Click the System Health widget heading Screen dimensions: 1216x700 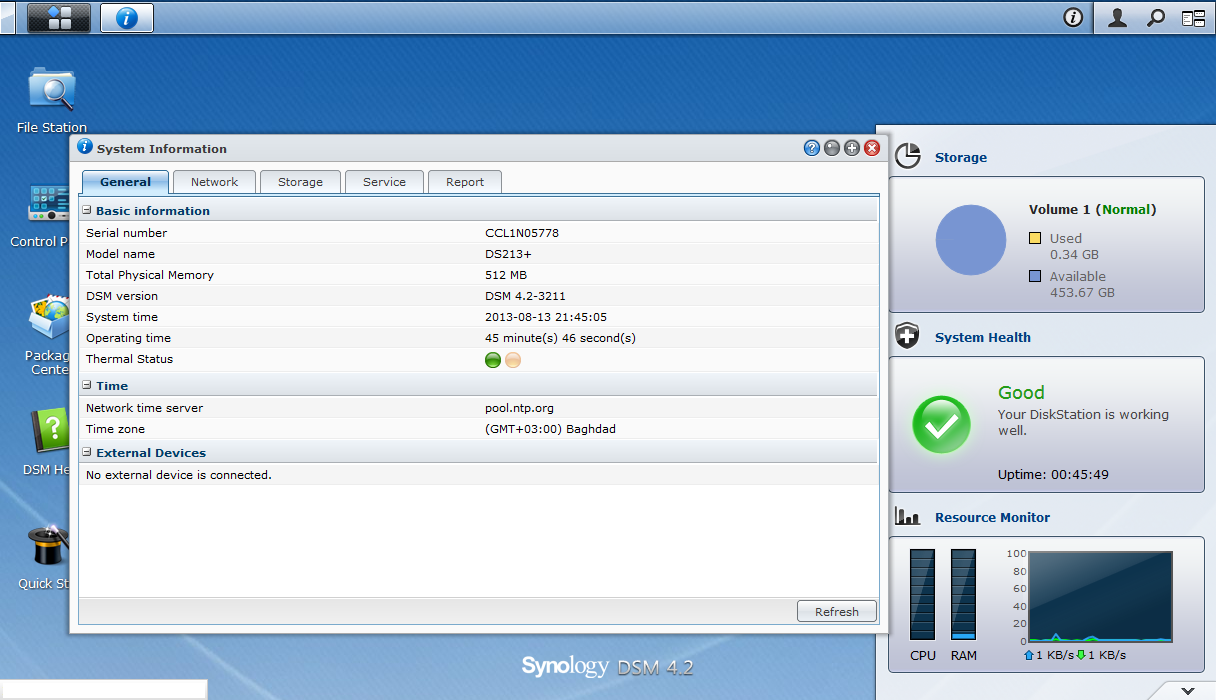point(983,338)
